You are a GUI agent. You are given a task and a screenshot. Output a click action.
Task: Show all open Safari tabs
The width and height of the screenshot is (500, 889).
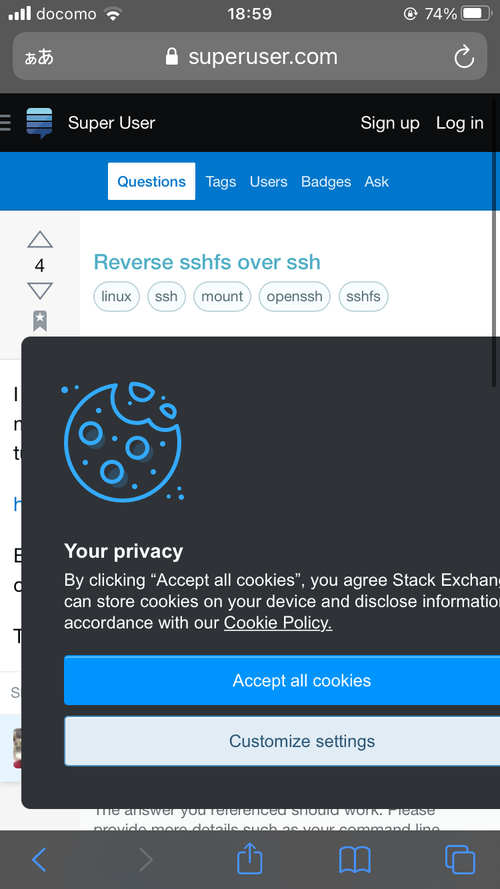pyautogui.click(x=460, y=860)
